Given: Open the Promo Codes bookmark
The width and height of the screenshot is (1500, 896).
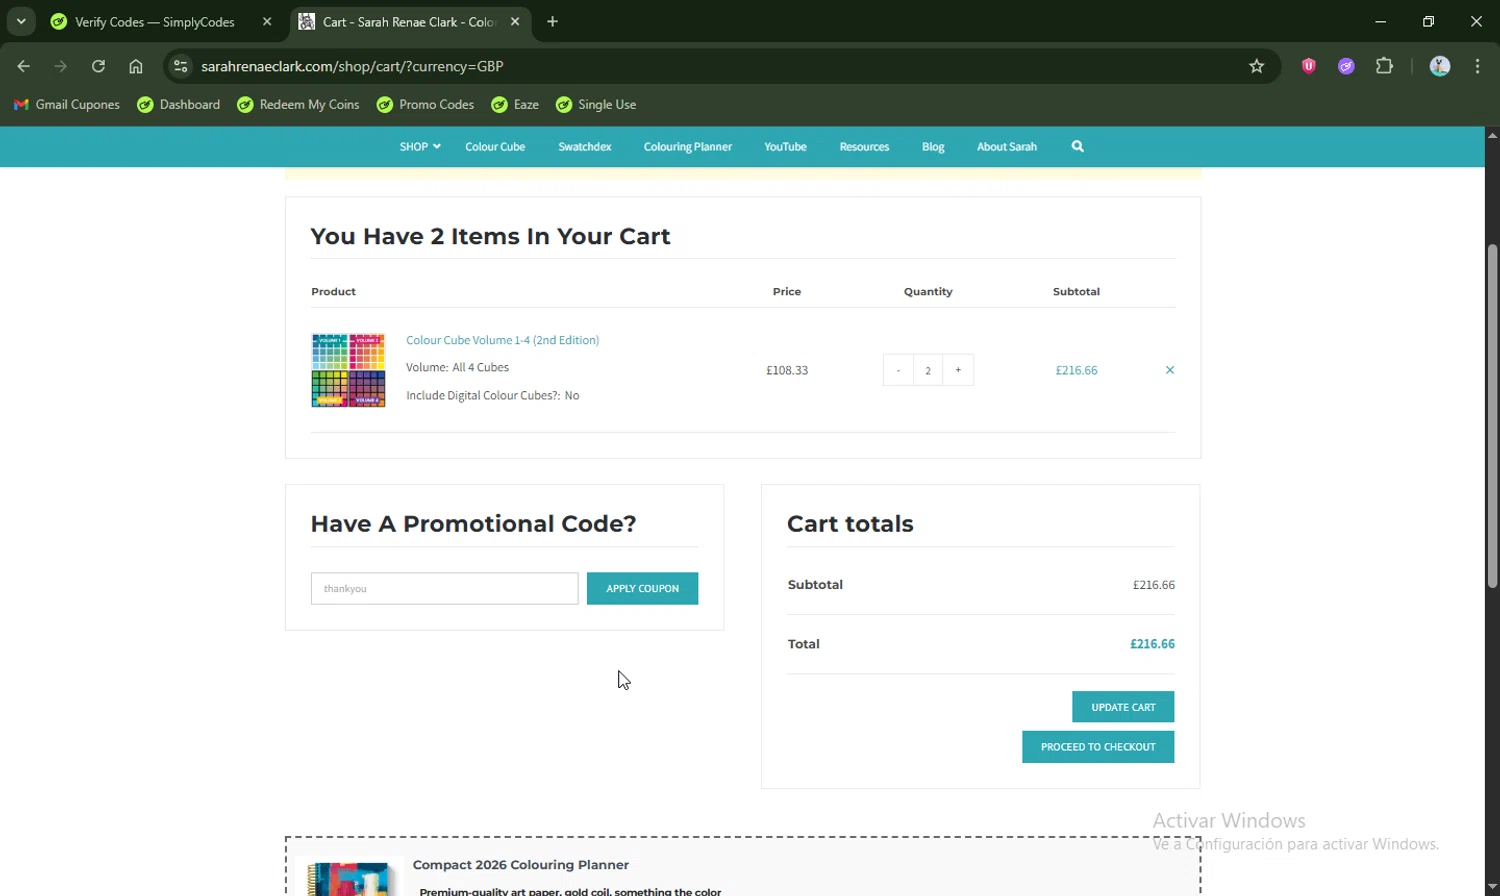Looking at the screenshot, I should coord(425,104).
